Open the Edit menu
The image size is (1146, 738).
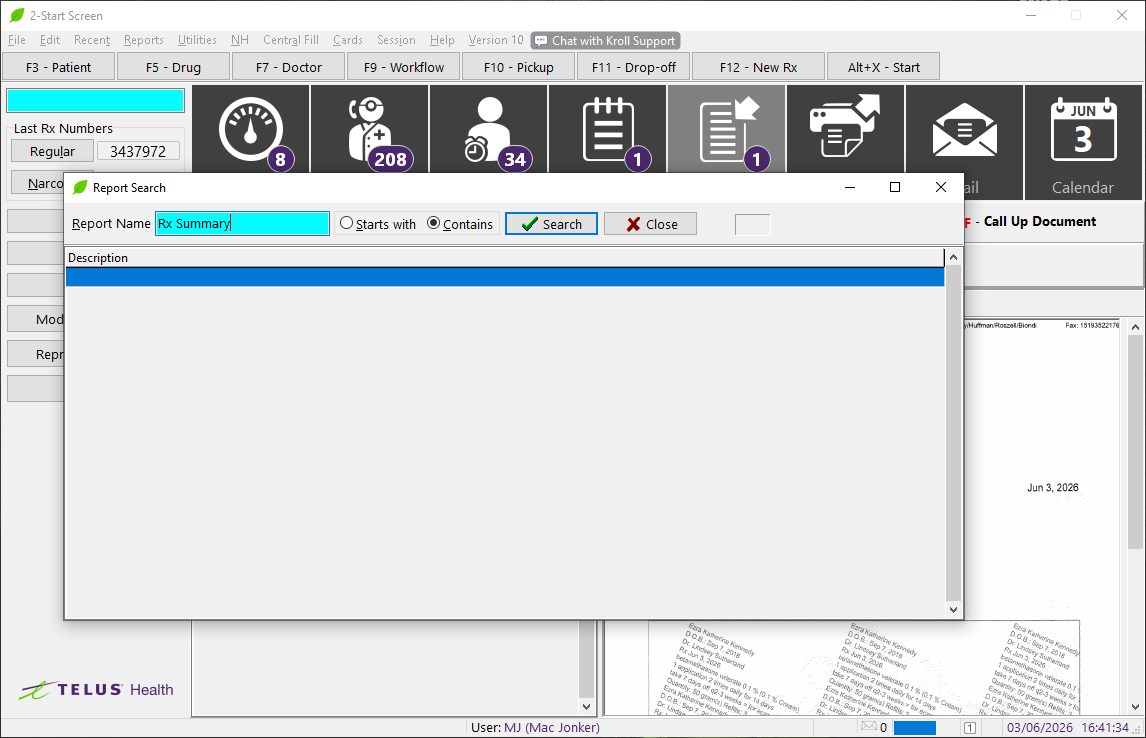click(x=50, y=40)
